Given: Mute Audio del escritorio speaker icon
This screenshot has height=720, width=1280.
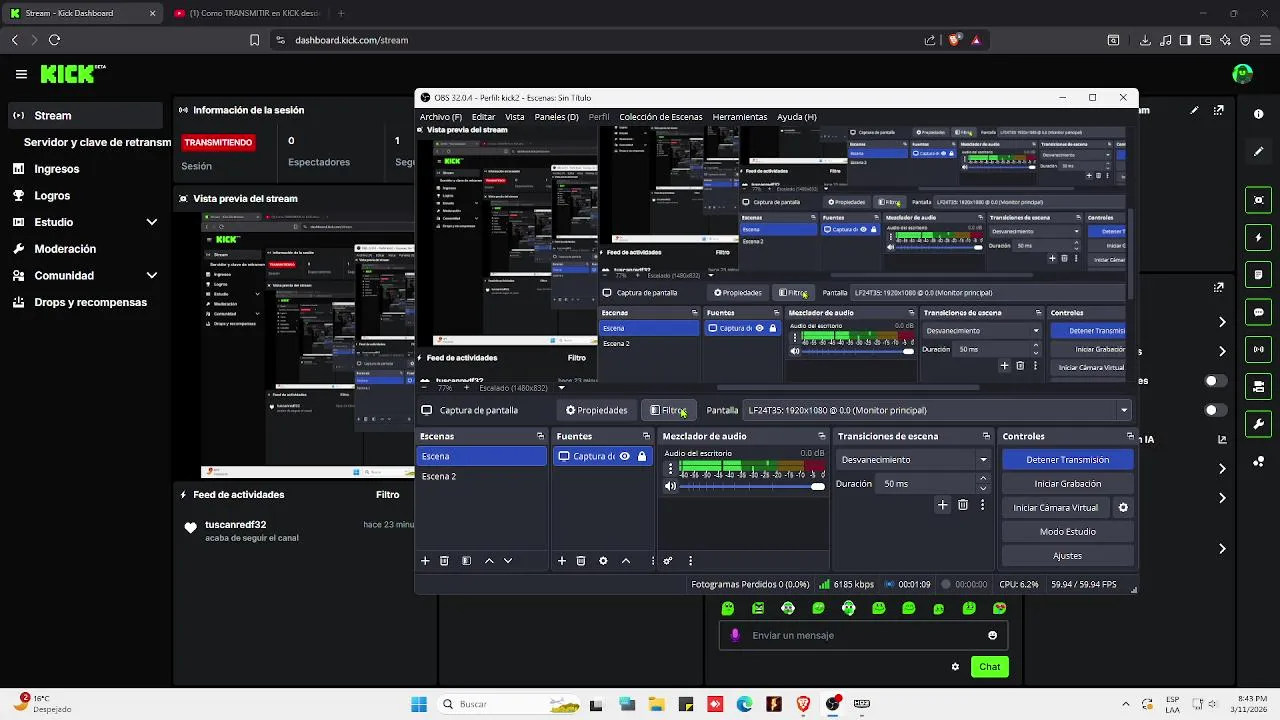Looking at the screenshot, I should [x=670, y=486].
